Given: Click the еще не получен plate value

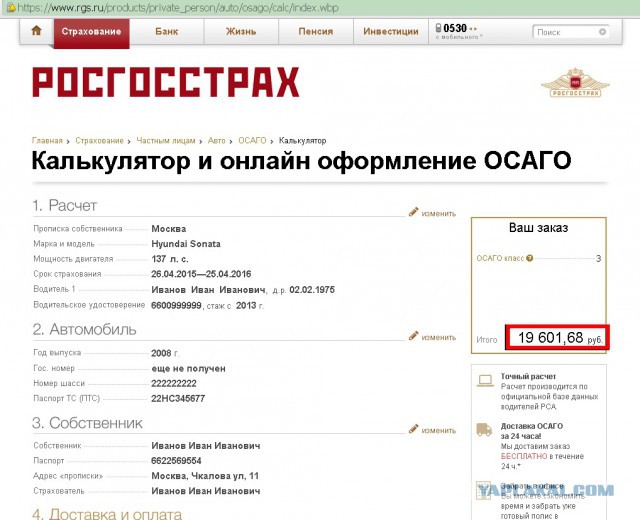Looking at the screenshot, I should pyautogui.click(x=188, y=369).
